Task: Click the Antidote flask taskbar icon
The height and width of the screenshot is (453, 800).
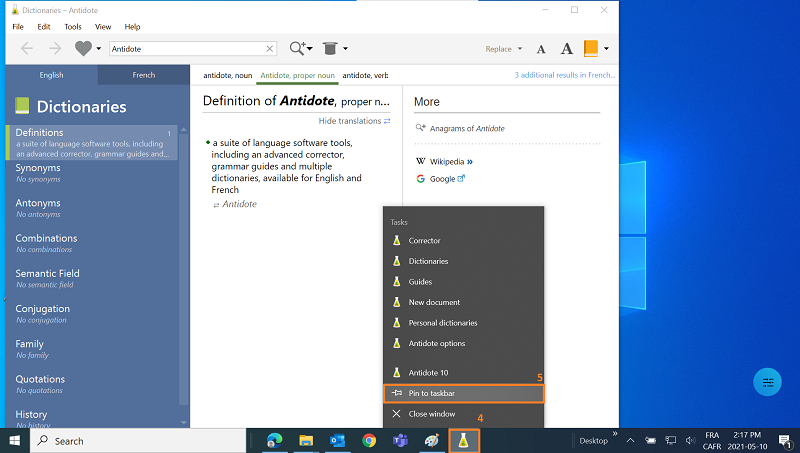Action: (x=463, y=440)
